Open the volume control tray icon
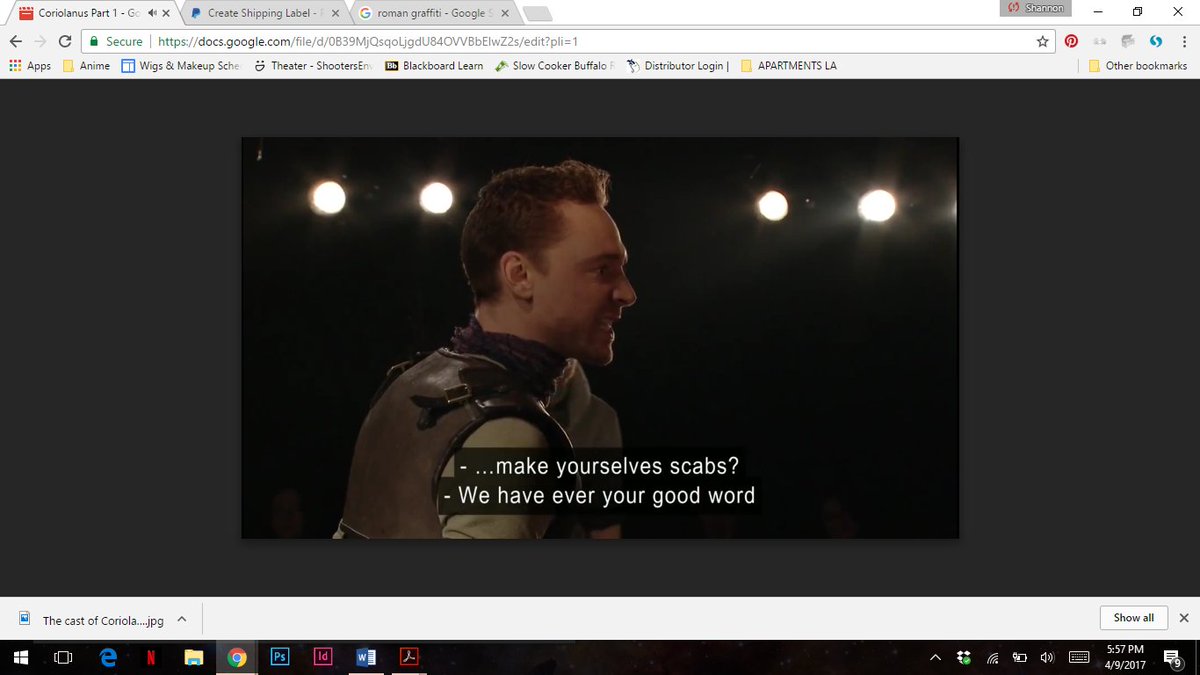1200x675 pixels. tap(1047, 657)
